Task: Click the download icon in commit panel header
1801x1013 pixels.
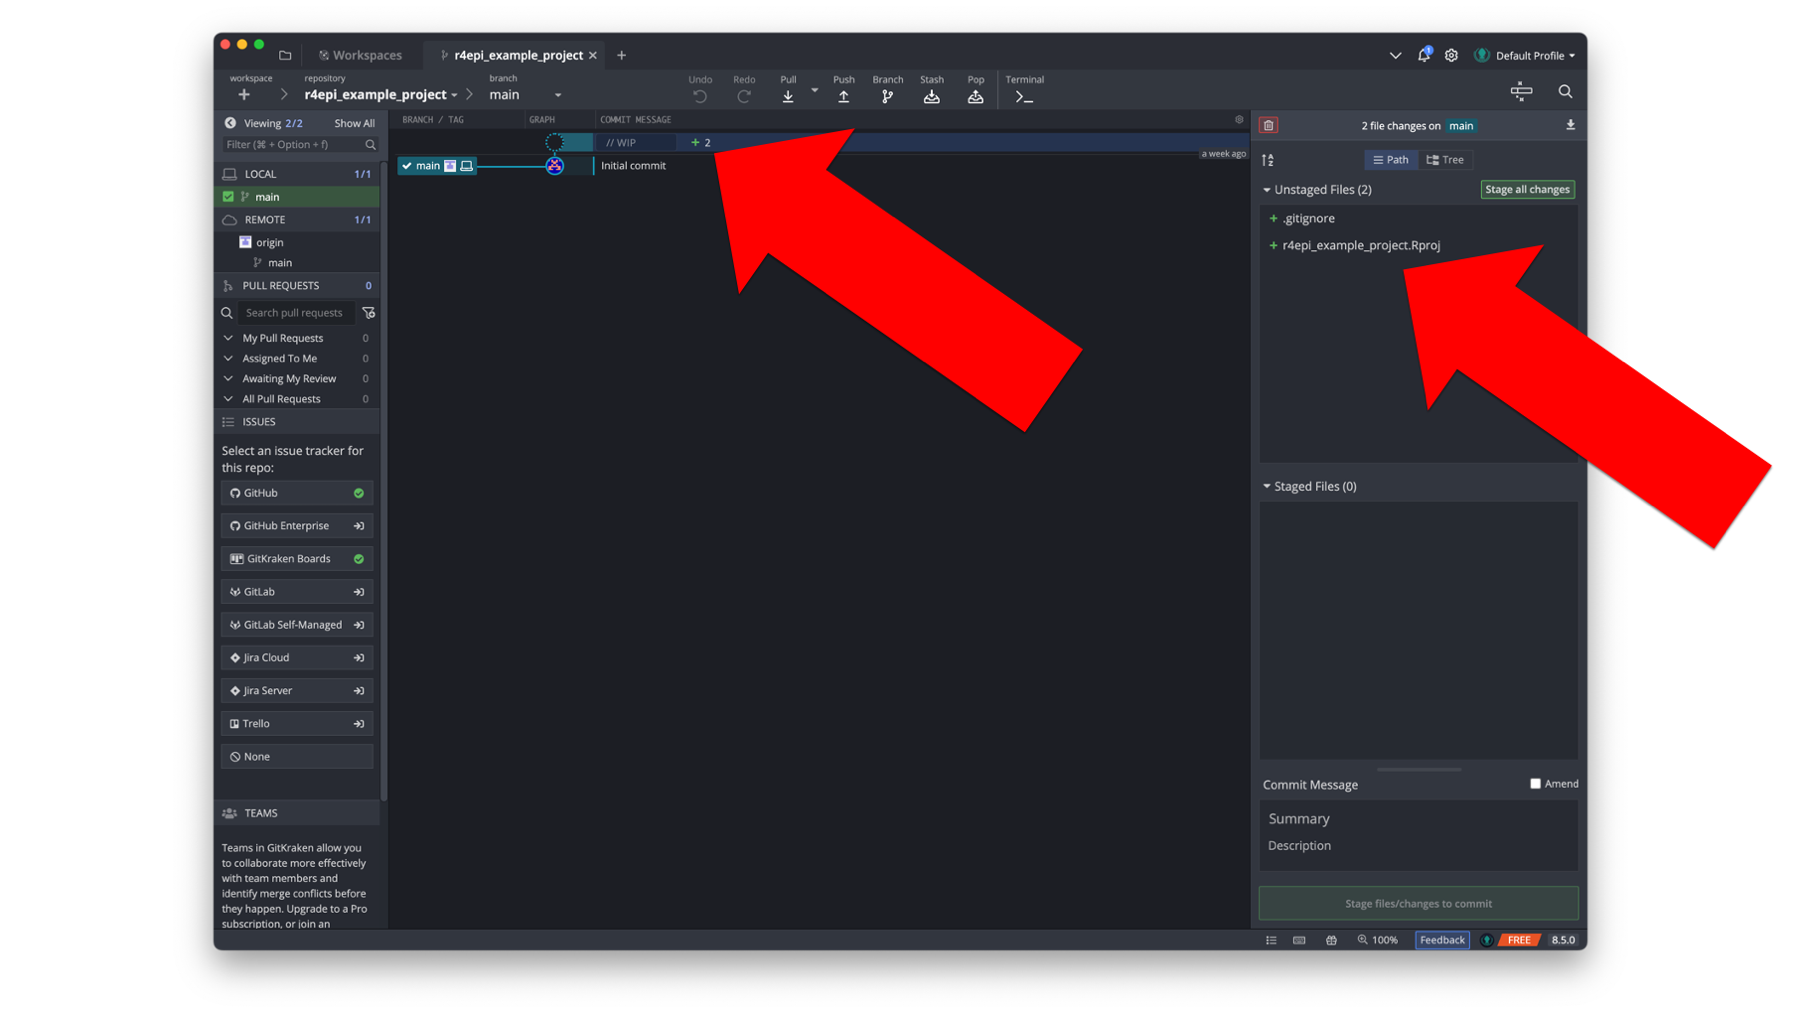Action: pyautogui.click(x=1570, y=125)
